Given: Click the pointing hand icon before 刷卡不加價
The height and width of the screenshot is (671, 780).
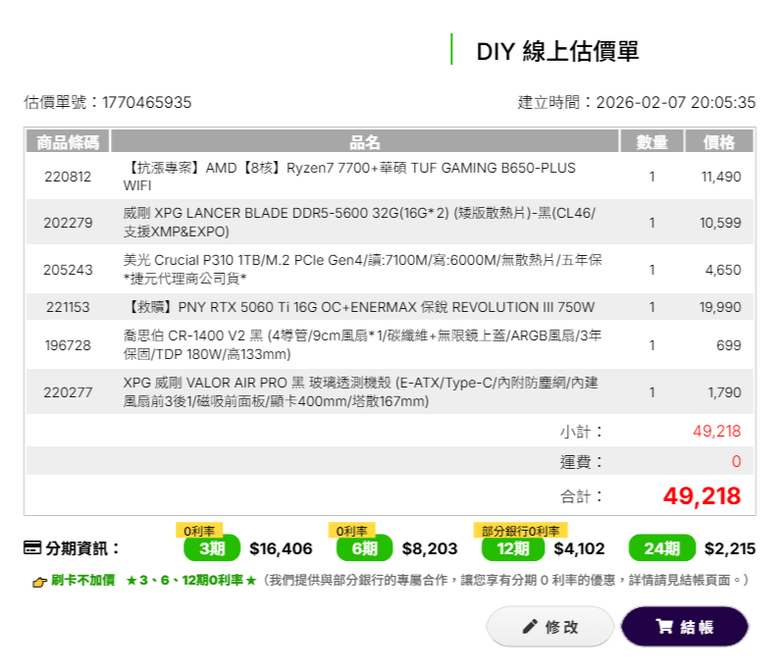Looking at the screenshot, I should coord(39,581).
